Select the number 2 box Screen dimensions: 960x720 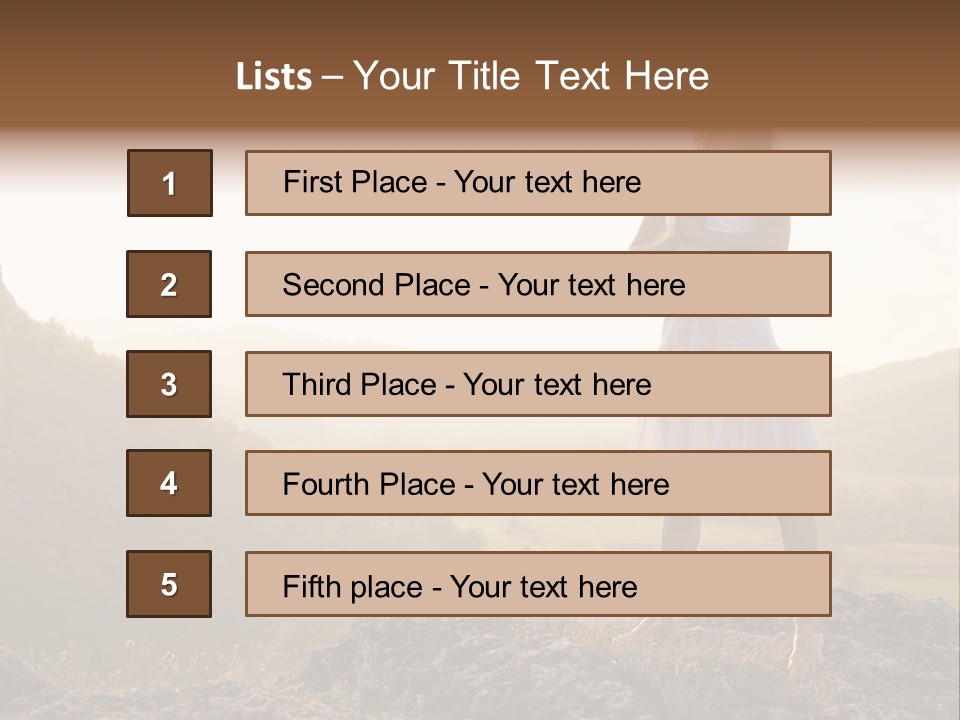tap(169, 284)
